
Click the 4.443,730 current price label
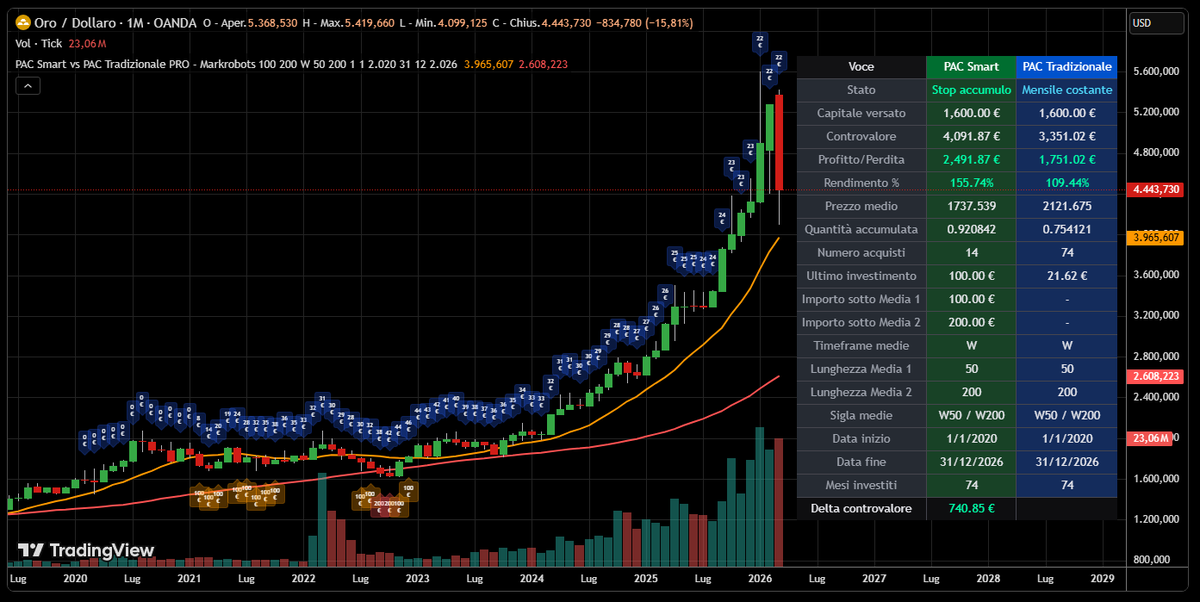click(x=1154, y=190)
